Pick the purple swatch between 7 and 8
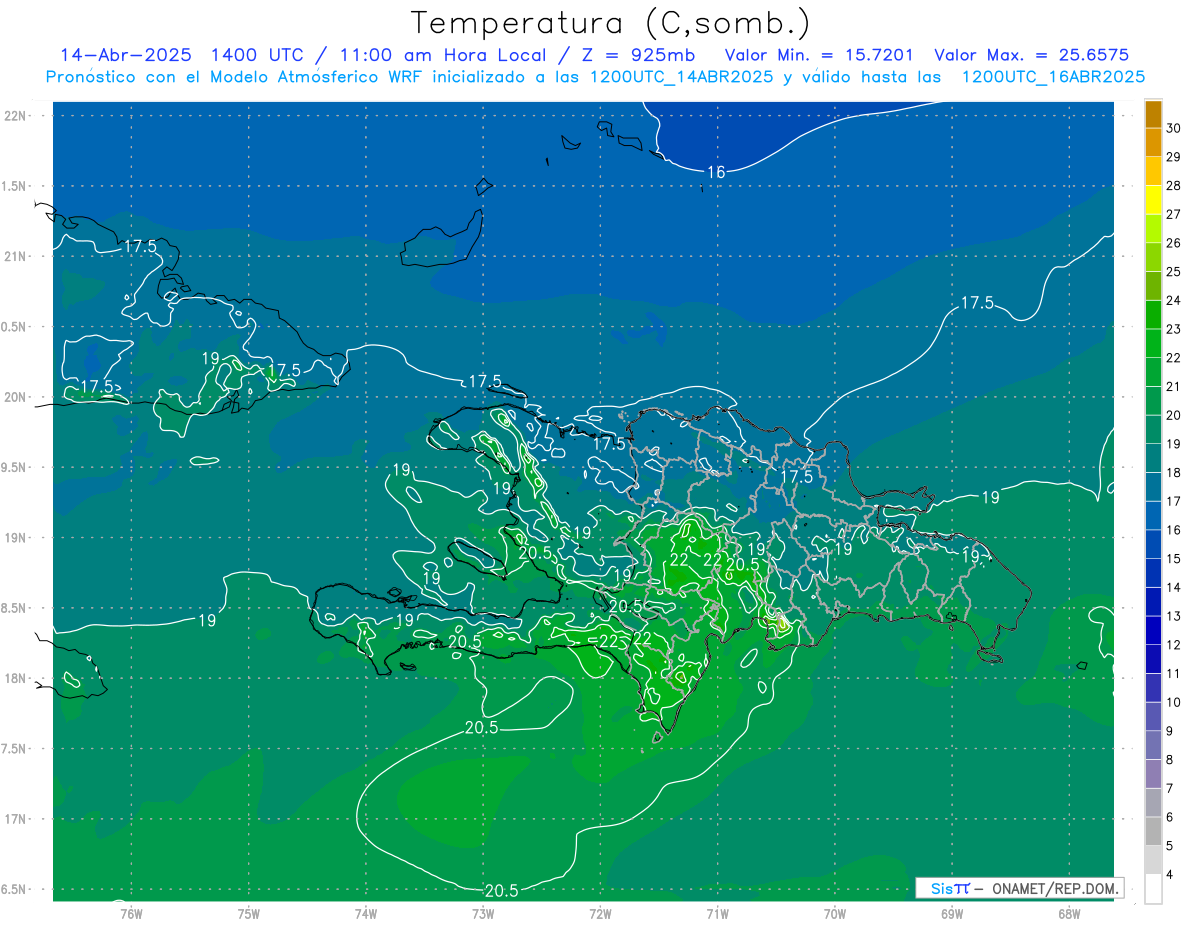The image size is (1200, 927). [1153, 774]
